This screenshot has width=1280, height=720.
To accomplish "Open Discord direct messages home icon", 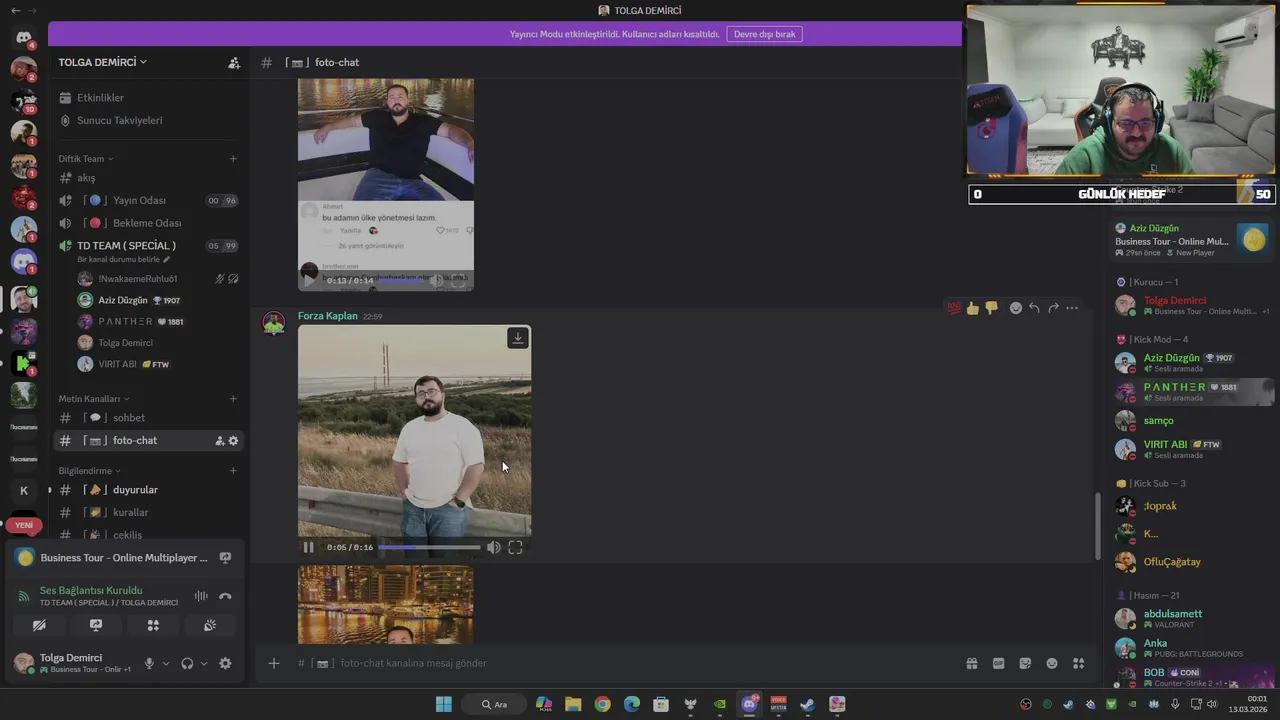I will click(x=24, y=38).
